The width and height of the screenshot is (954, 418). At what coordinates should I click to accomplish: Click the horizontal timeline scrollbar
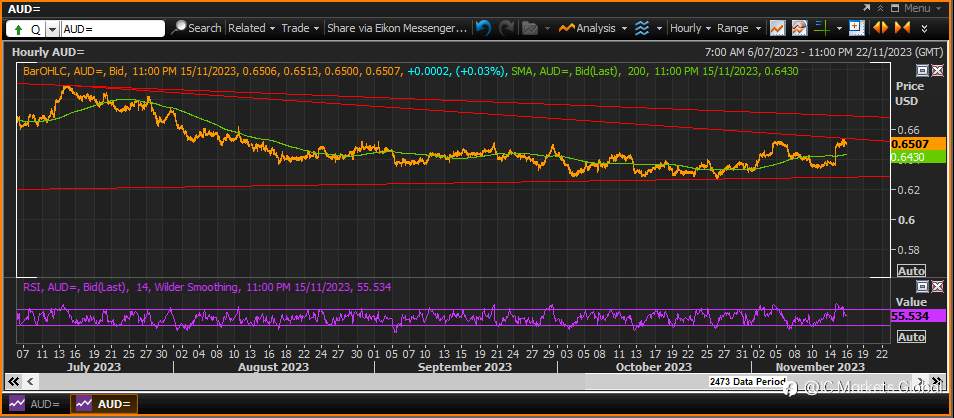click(475, 382)
